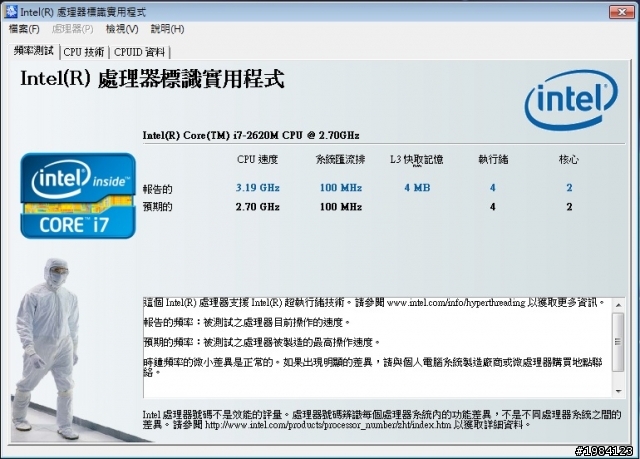Click the scroll down arrow in description box
This screenshot has width=640, height=459.
tap(618, 391)
